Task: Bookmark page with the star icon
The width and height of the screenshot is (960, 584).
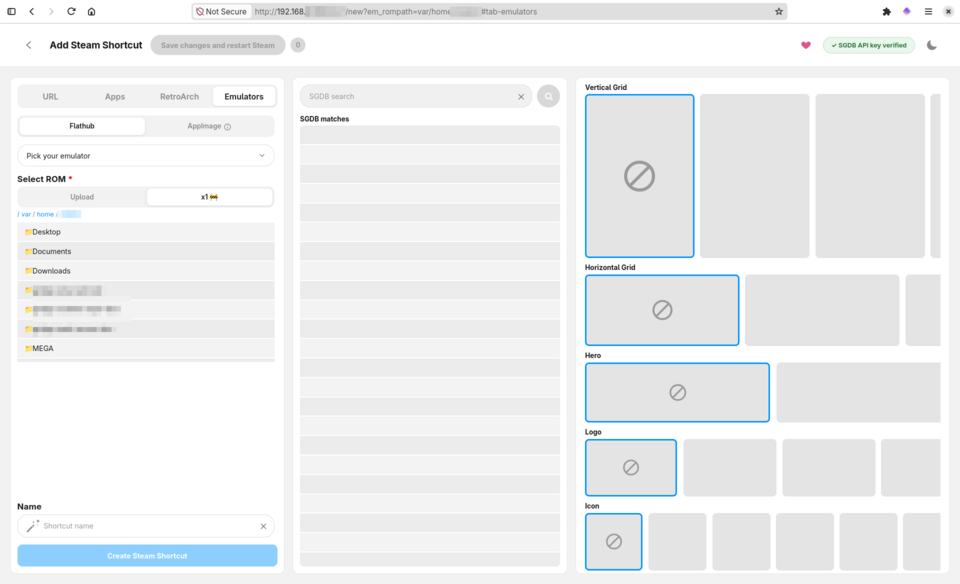Action: [x=779, y=12]
